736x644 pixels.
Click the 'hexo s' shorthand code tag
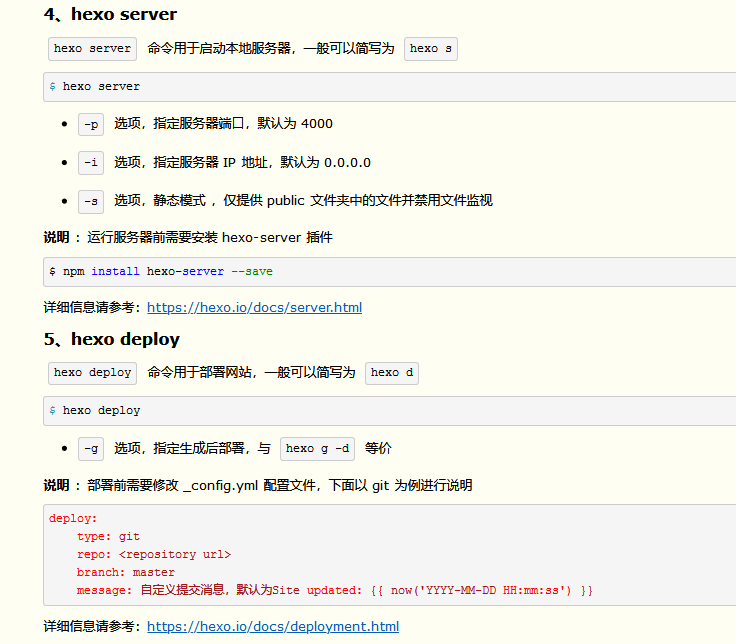point(430,48)
